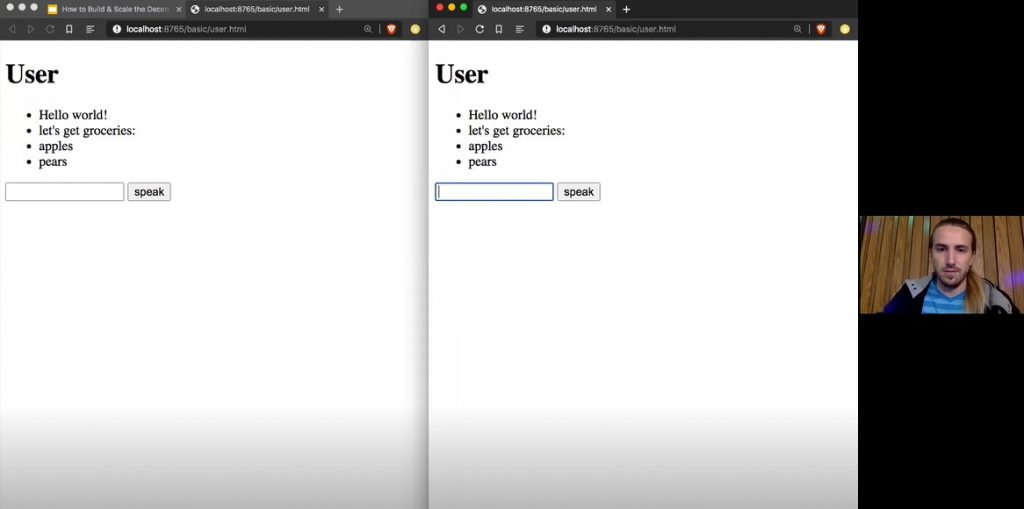Viewport: 1024px width, 509px height.
Task: Click bookmark icon in left browser window
Action: click(69, 29)
